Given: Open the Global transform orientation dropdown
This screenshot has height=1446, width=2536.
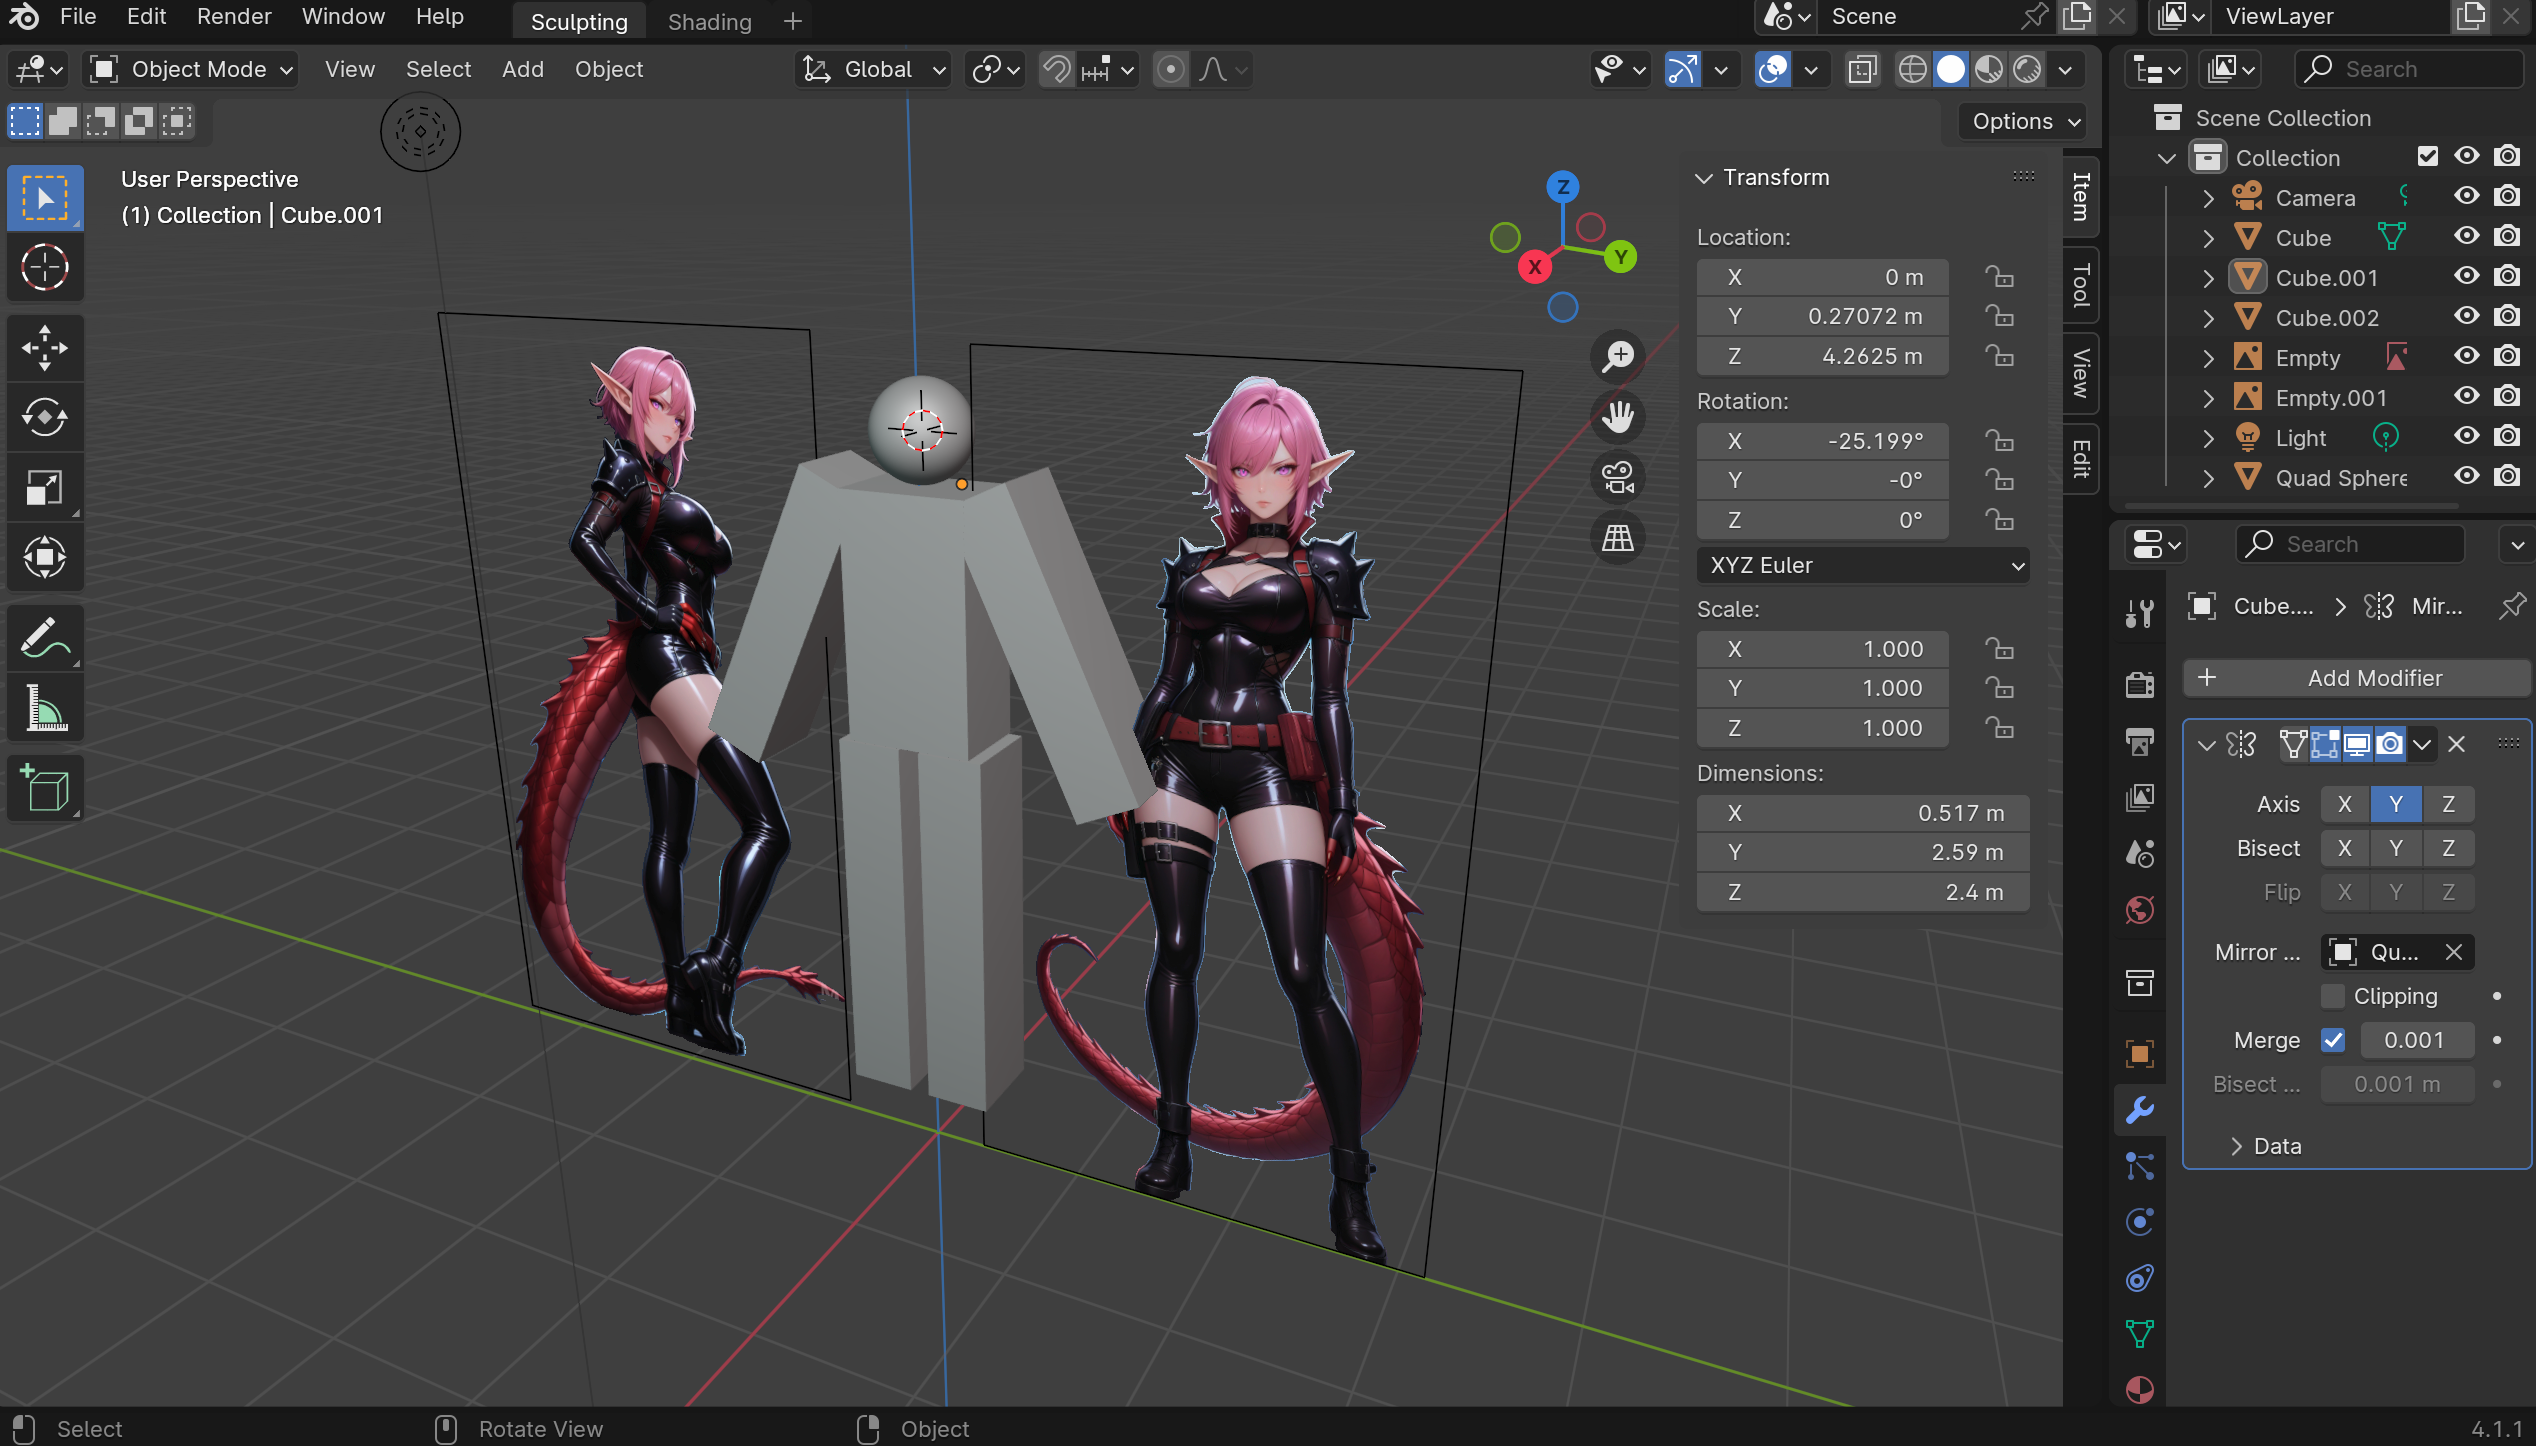Looking at the screenshot, I should 872,69.
